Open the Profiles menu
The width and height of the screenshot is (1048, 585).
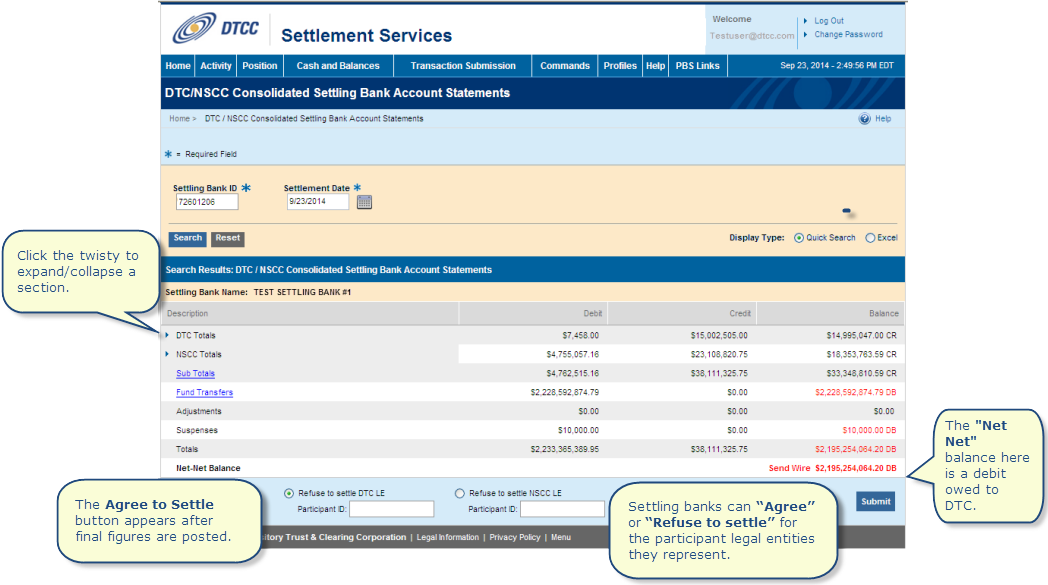tap(620, 66)
